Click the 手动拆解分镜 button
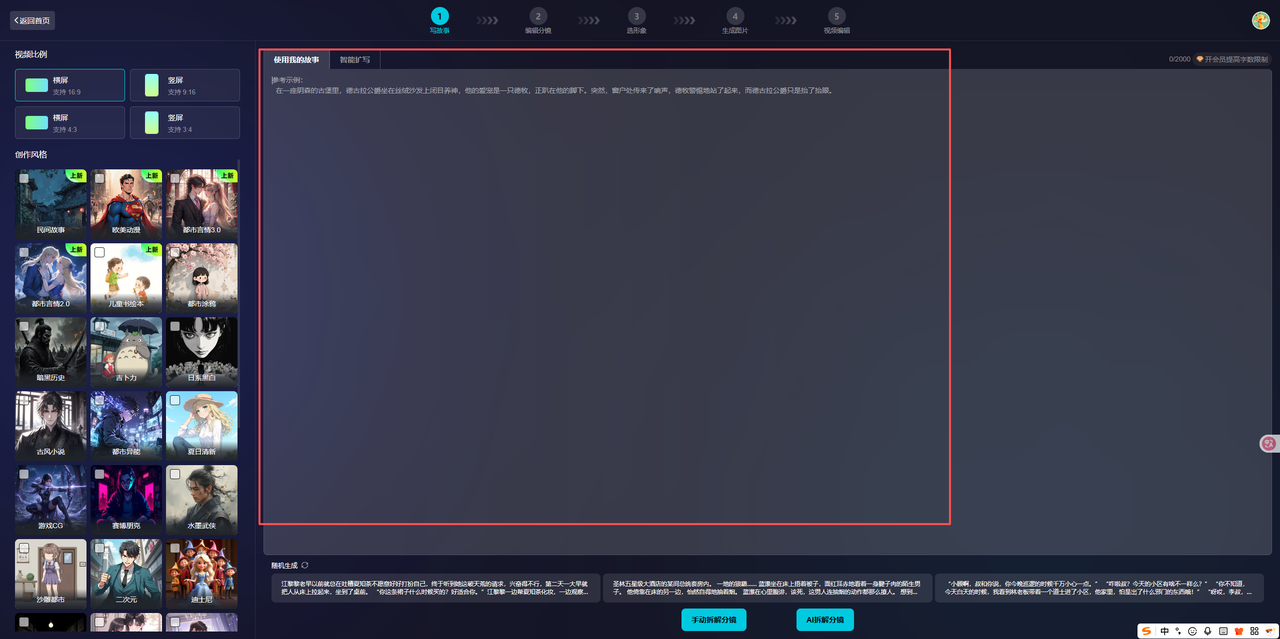Viewport: 1280px width, 639px height. point(713,620)
